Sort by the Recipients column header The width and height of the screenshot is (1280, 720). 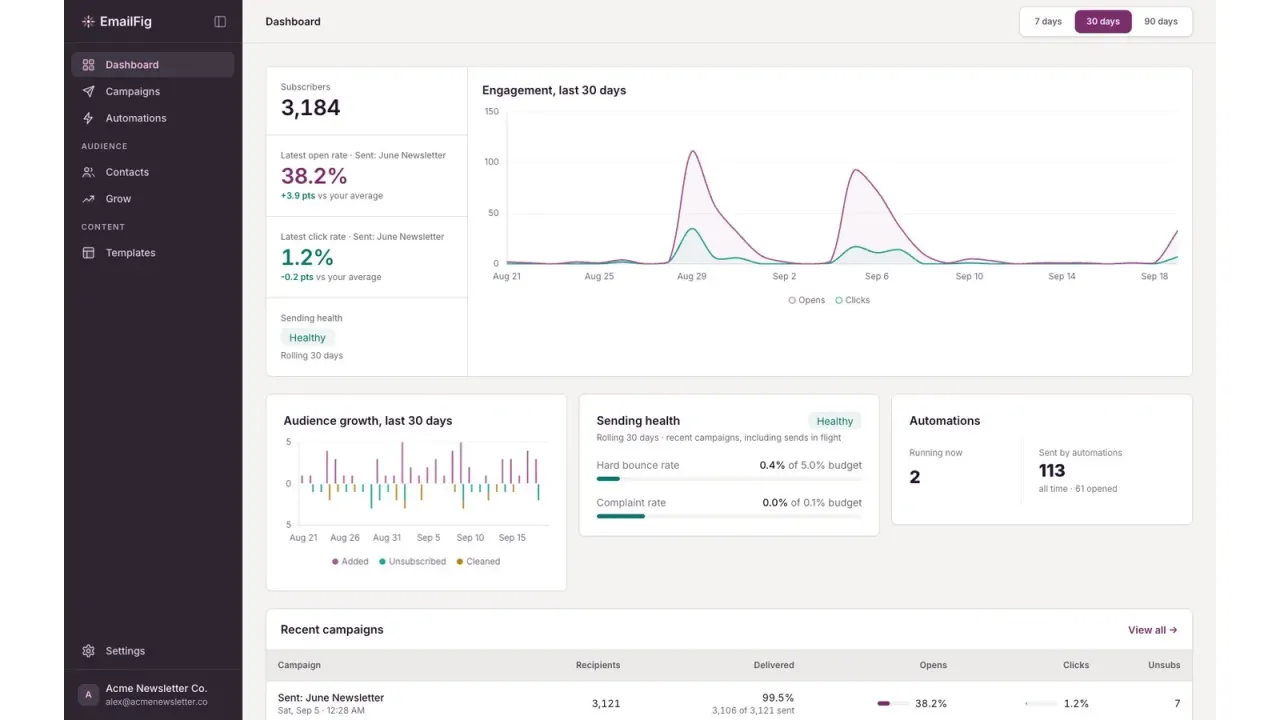pyautogui.click(x=598, y=665)
